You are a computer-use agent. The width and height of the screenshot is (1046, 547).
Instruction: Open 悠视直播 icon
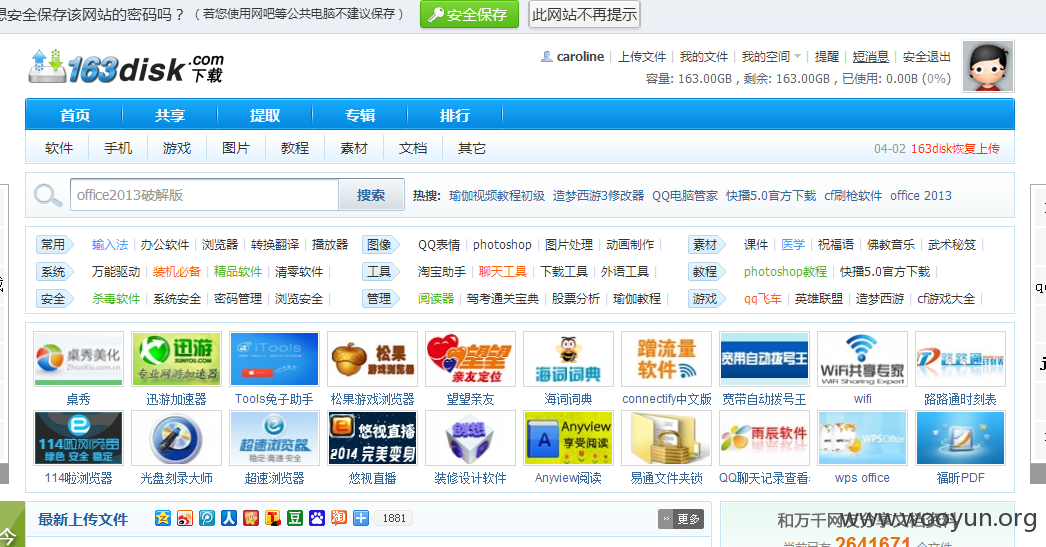tap(372, 438)
